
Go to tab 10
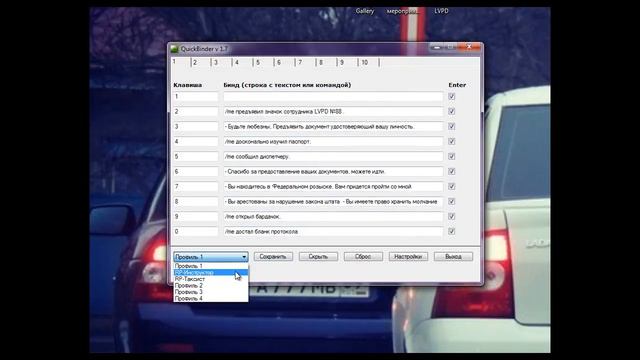[x=365, y=62]
